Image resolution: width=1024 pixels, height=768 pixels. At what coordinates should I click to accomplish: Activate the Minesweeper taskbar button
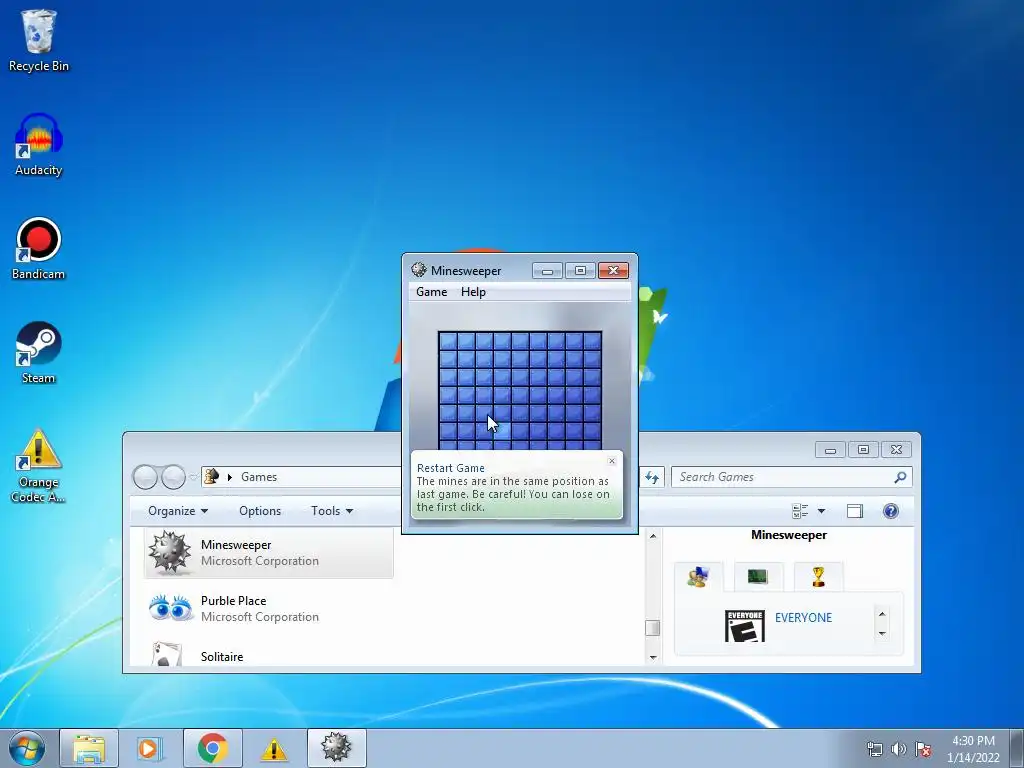(336, 748)
